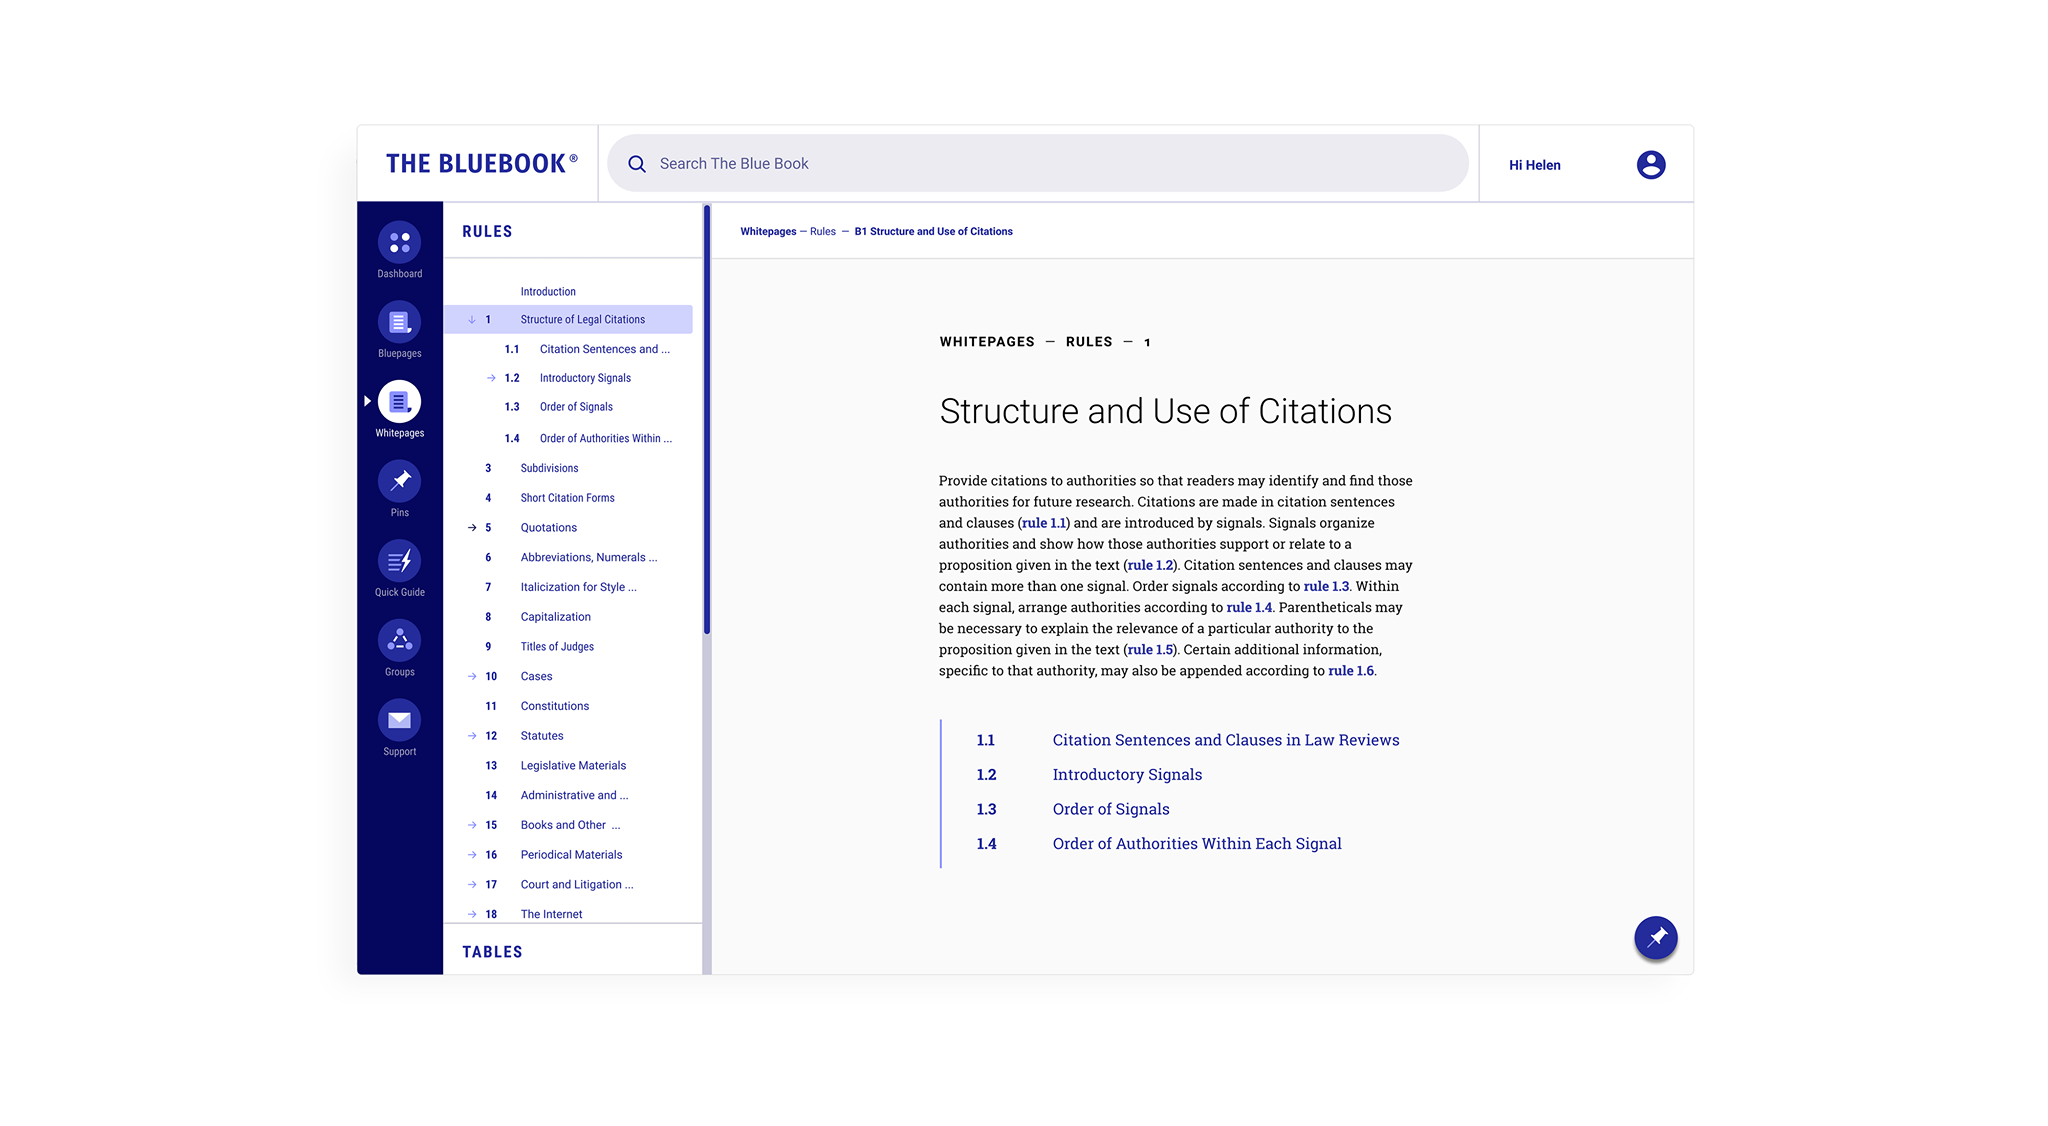
Task: Expand rule 12 Statutes arrow
Action: click(472, 736)
